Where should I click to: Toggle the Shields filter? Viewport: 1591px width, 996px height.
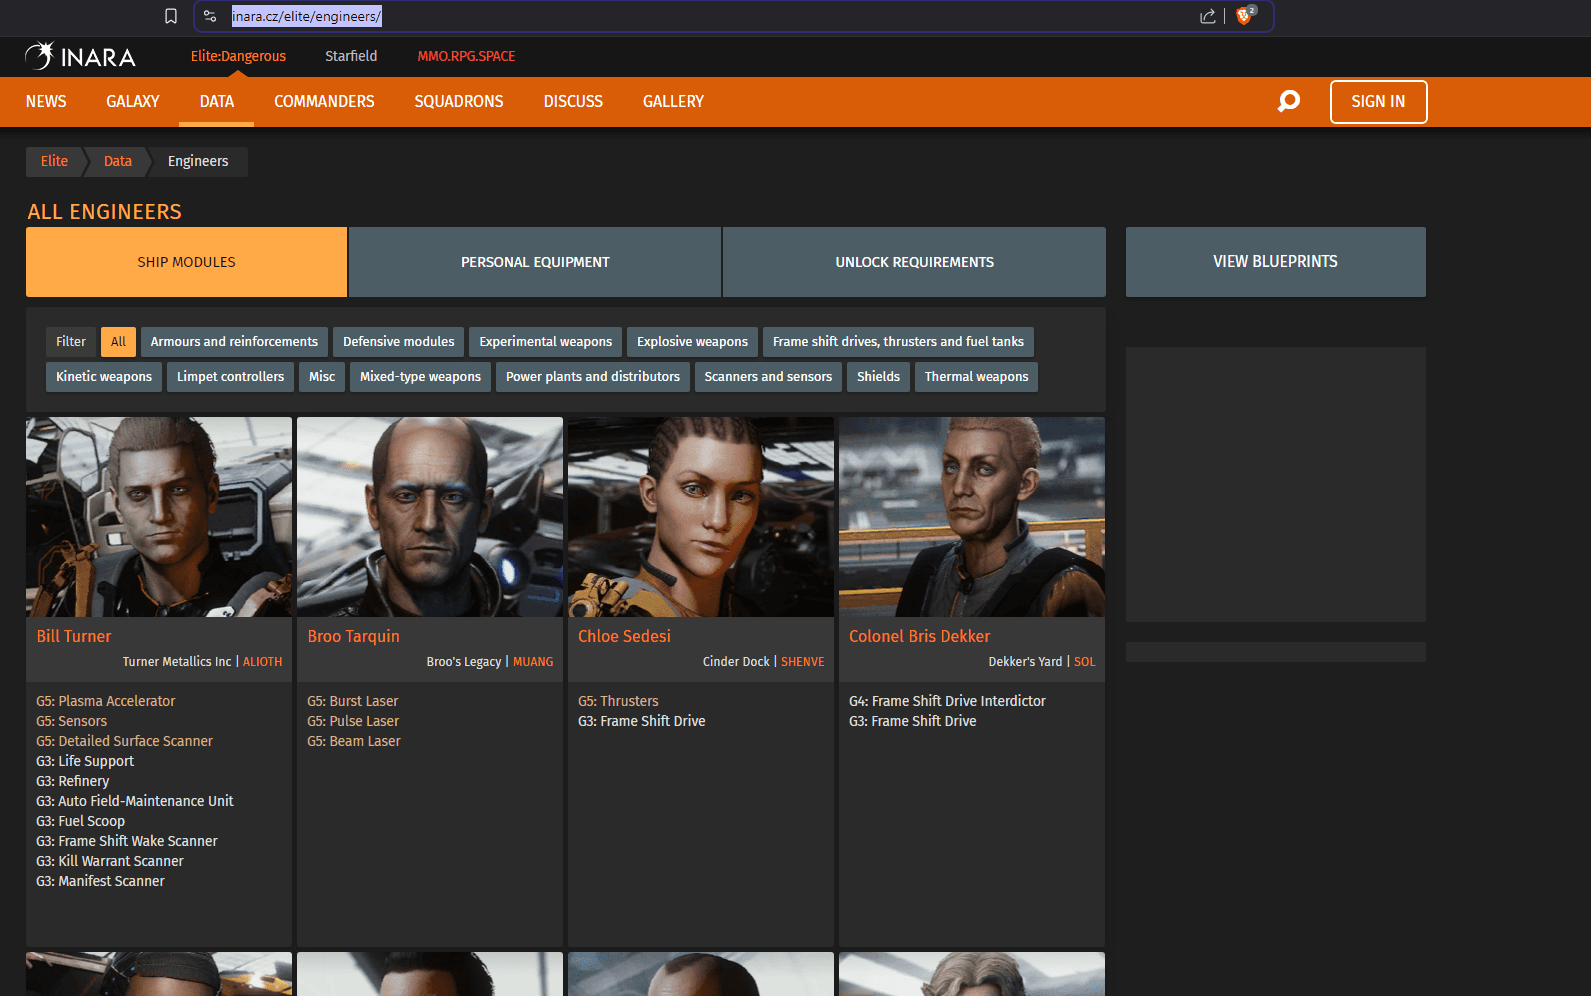pos(878,377)
